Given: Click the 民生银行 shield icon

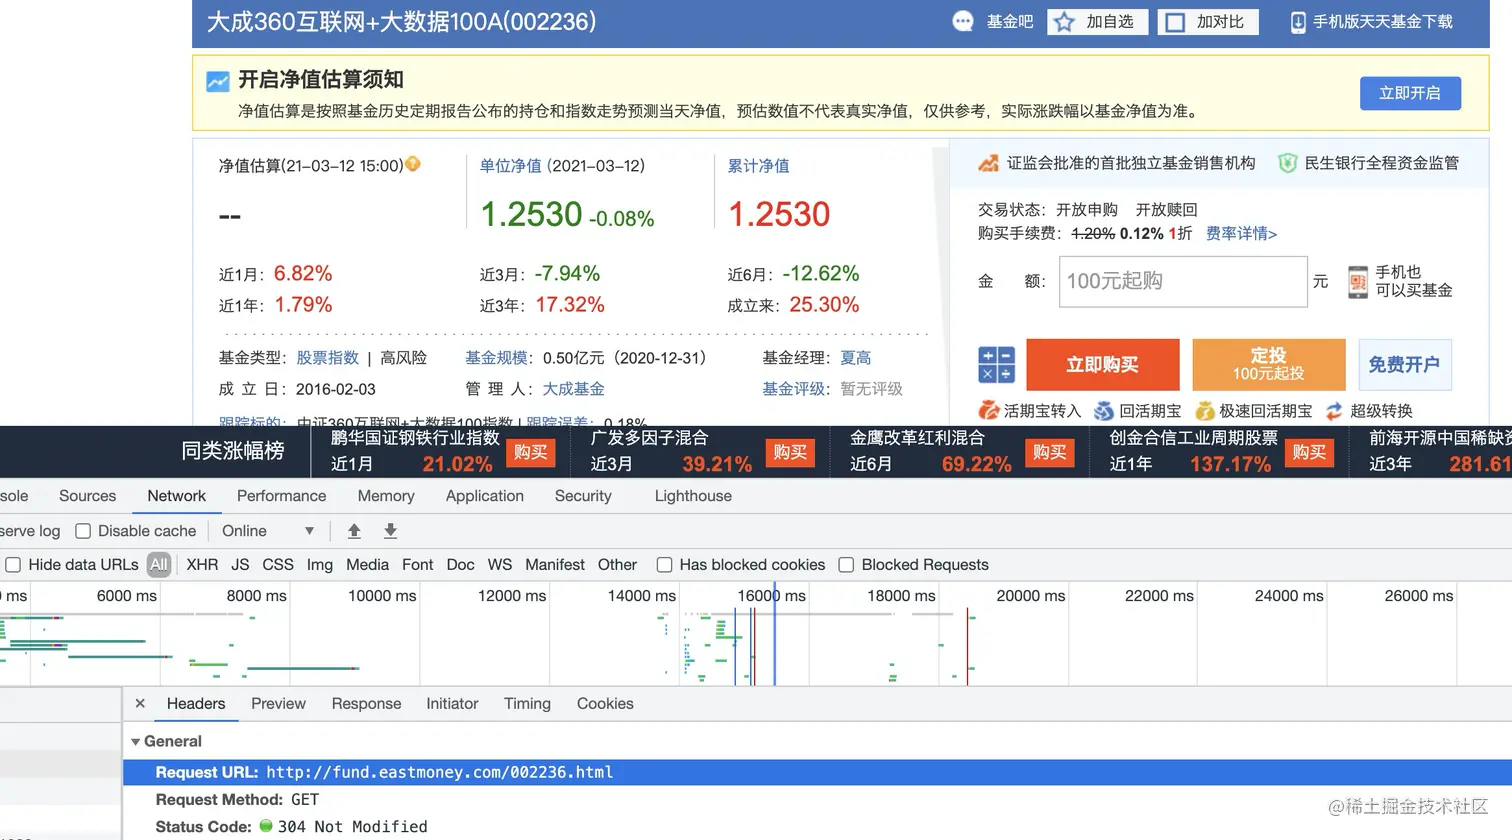Looking at the screenshot, I should [1287, 163].
